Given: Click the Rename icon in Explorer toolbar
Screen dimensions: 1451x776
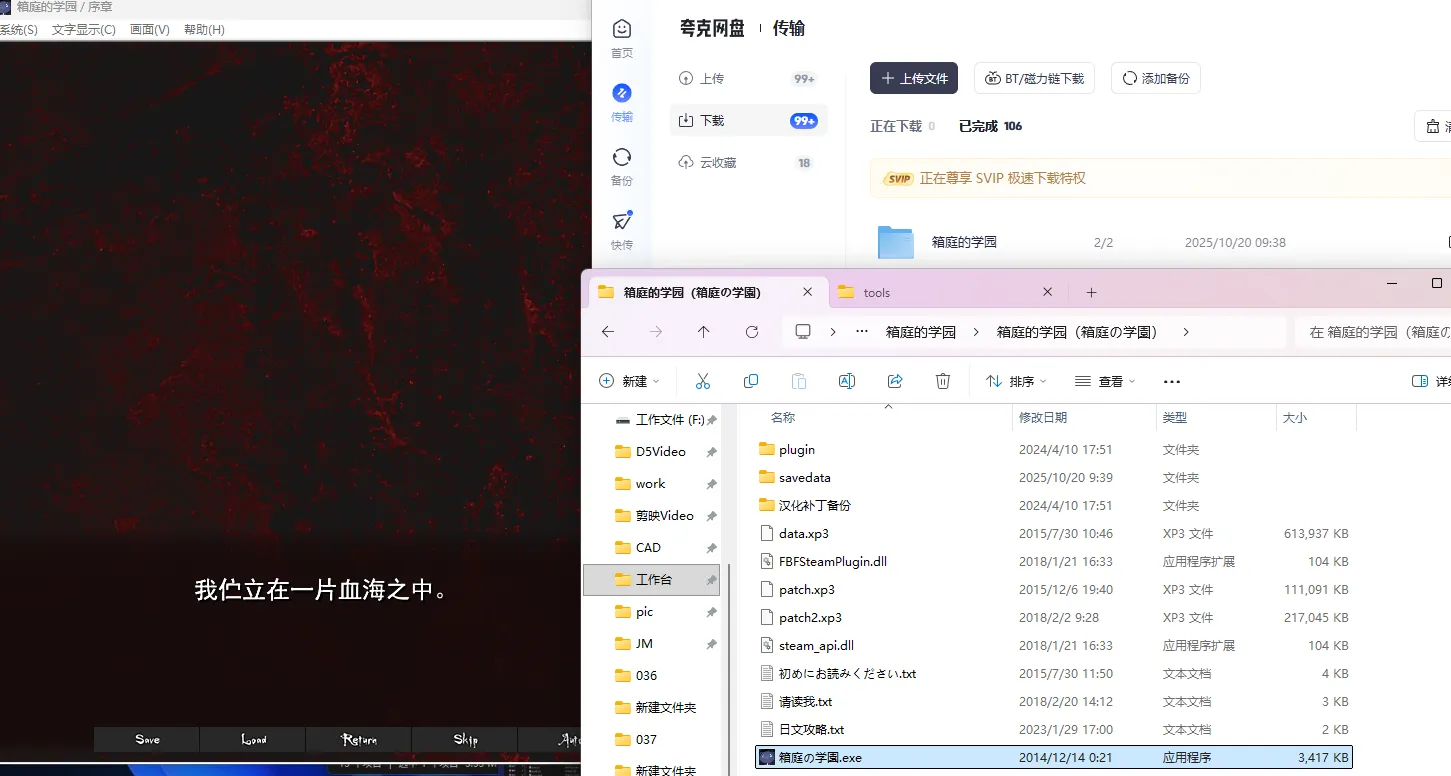Looking at the screenshot, I should 846,381.
